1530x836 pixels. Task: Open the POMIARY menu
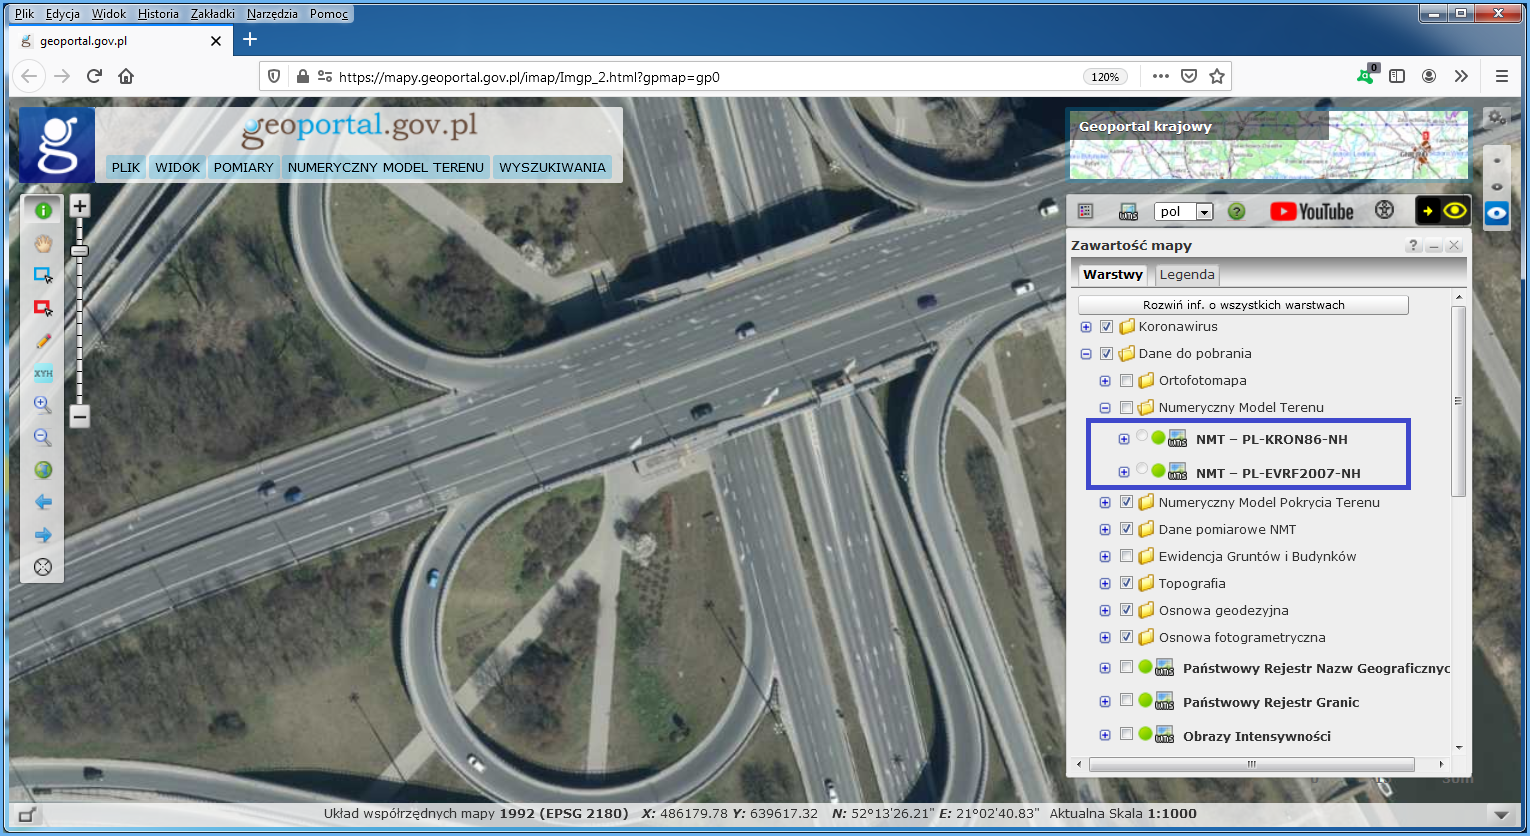click(x=243, y=167)
